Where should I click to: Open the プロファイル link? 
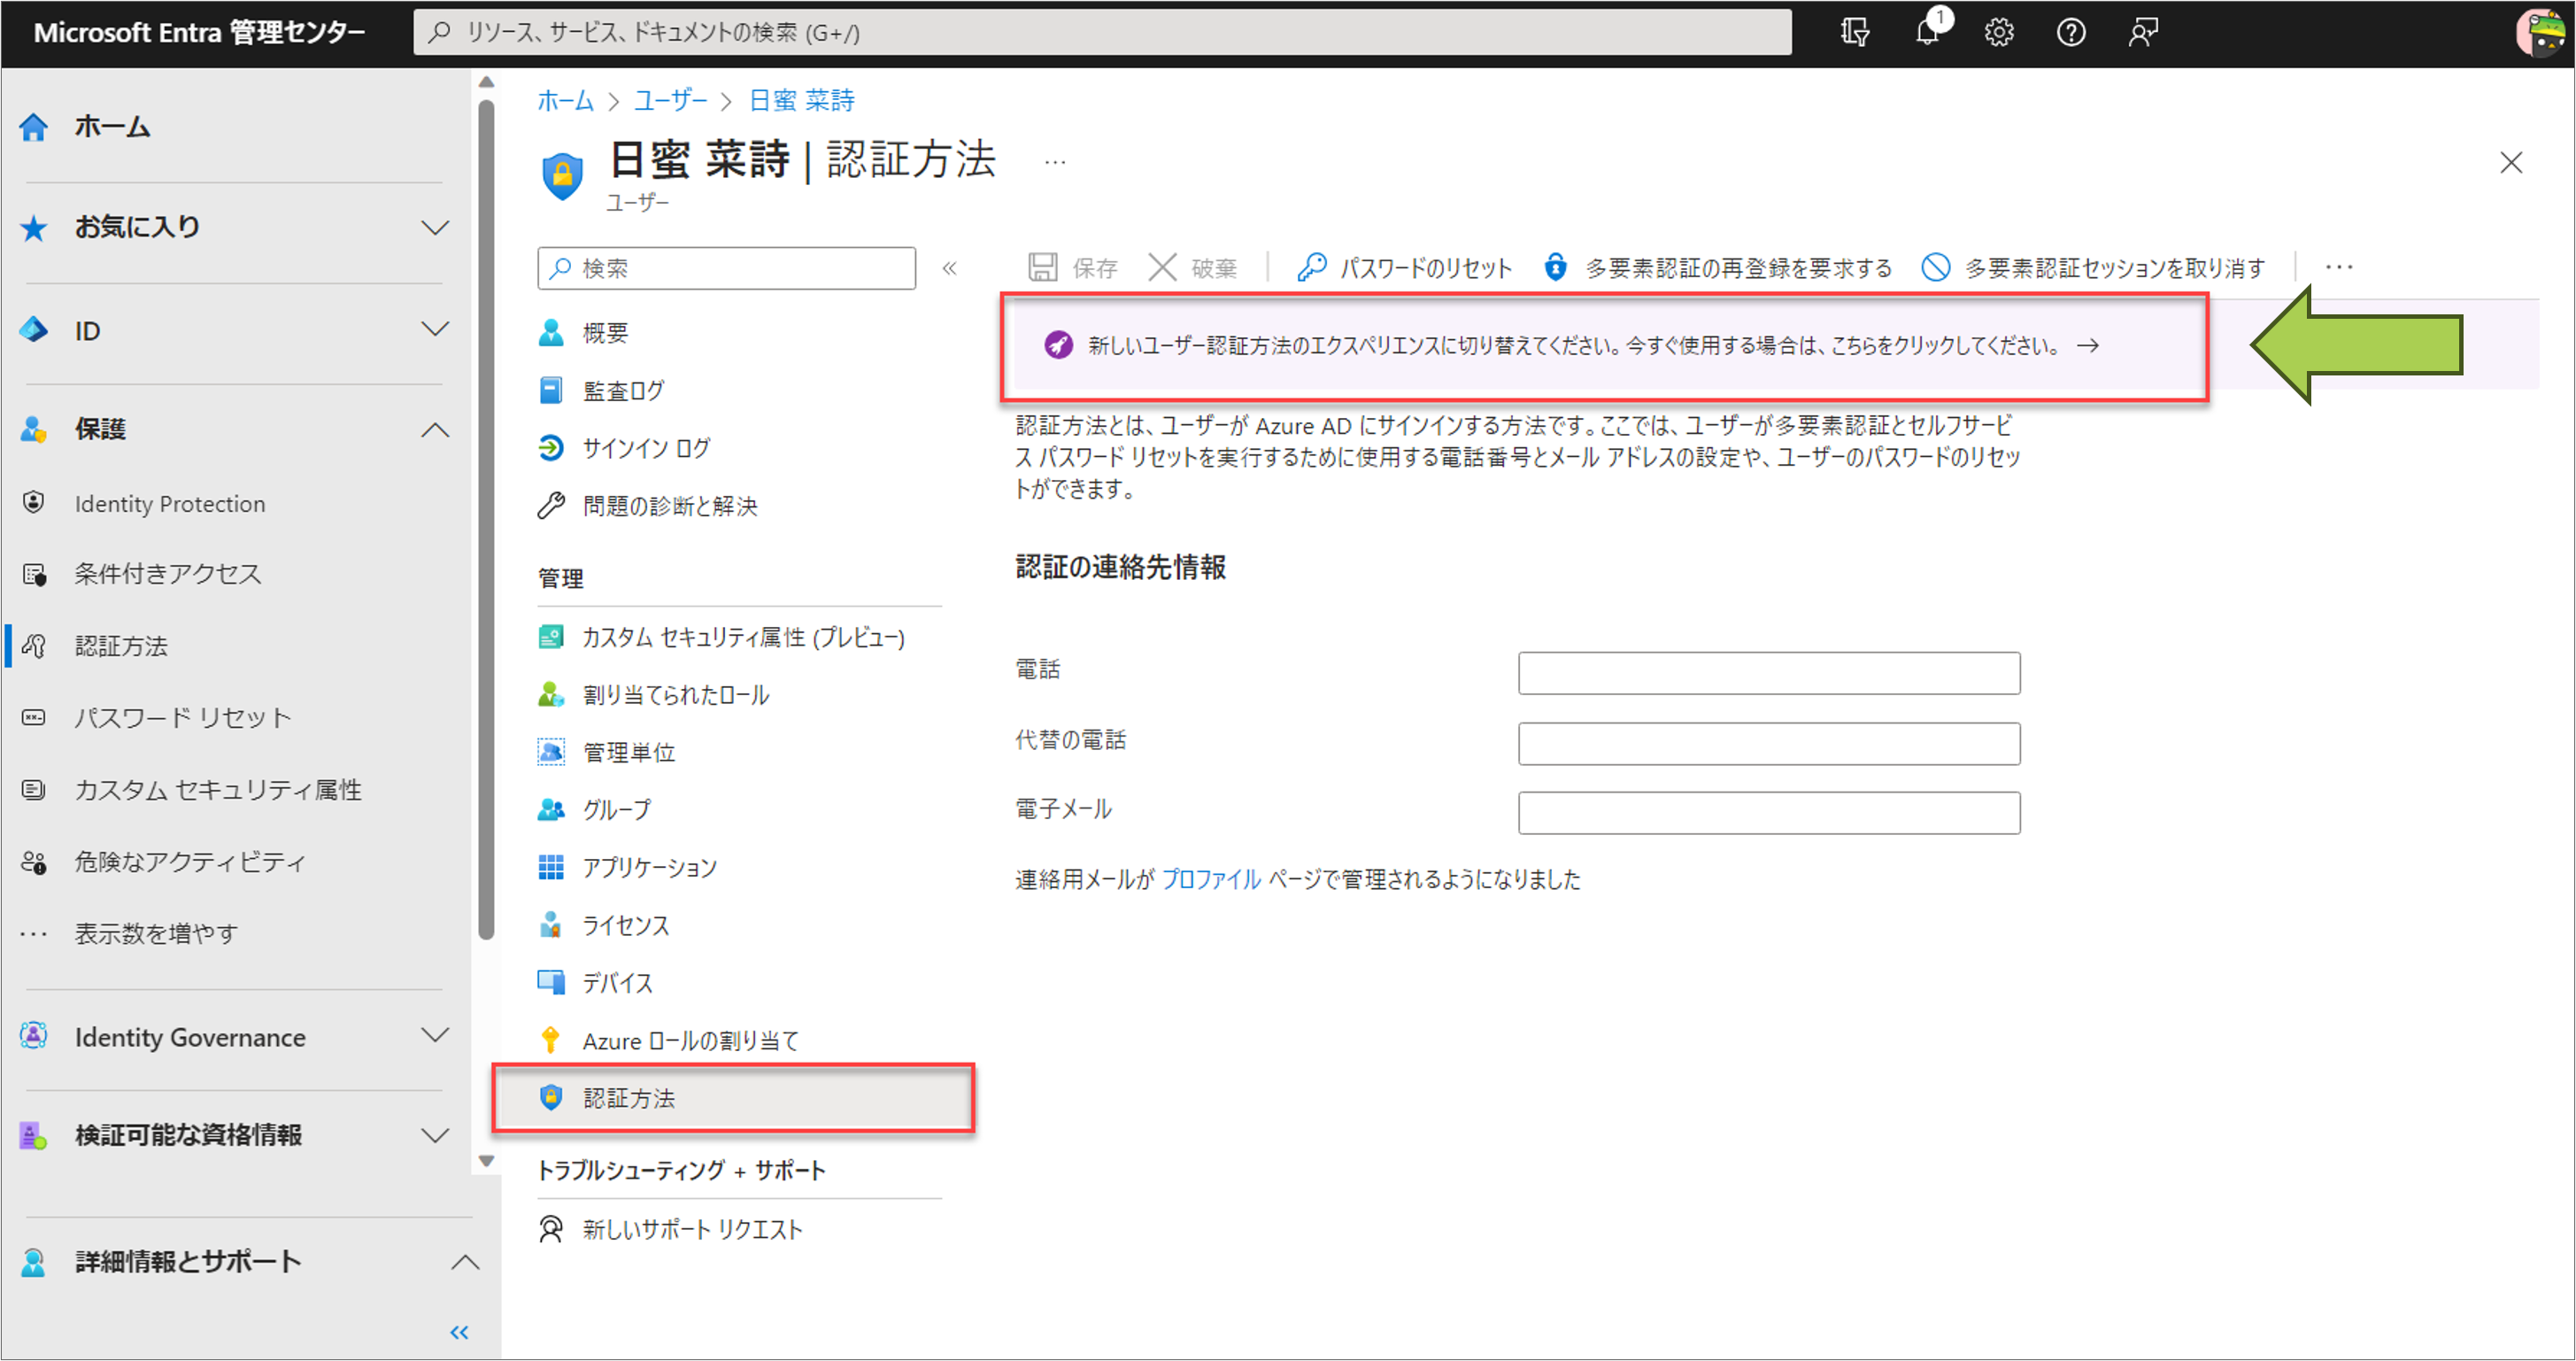pyautogui.click(x=1211, y=880)
